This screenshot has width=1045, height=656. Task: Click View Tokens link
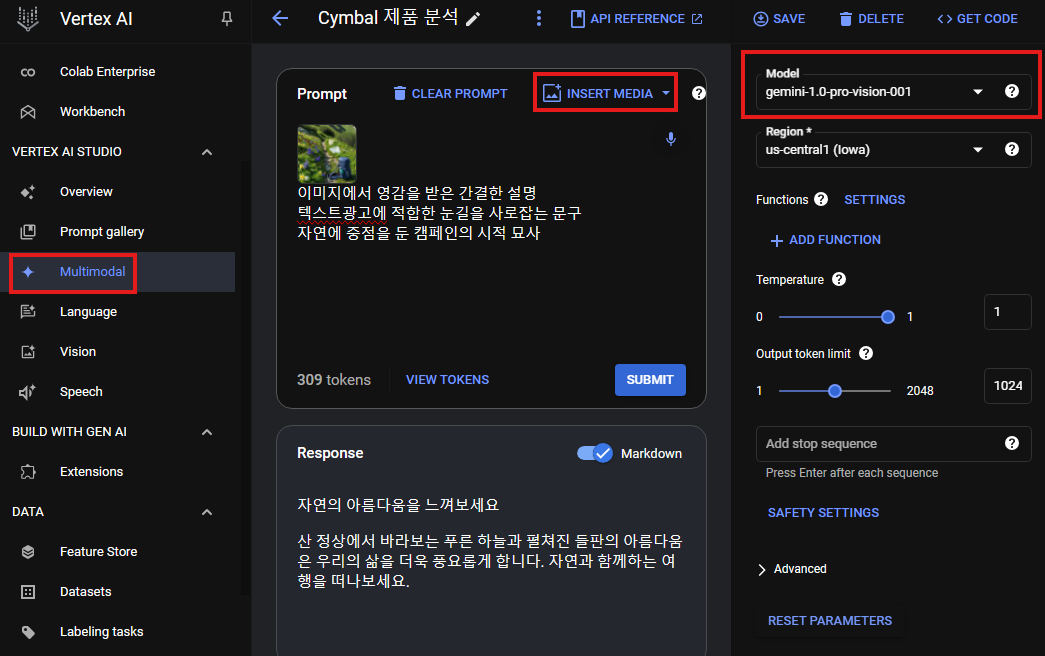pyautogui.click(x=447, y=380)
